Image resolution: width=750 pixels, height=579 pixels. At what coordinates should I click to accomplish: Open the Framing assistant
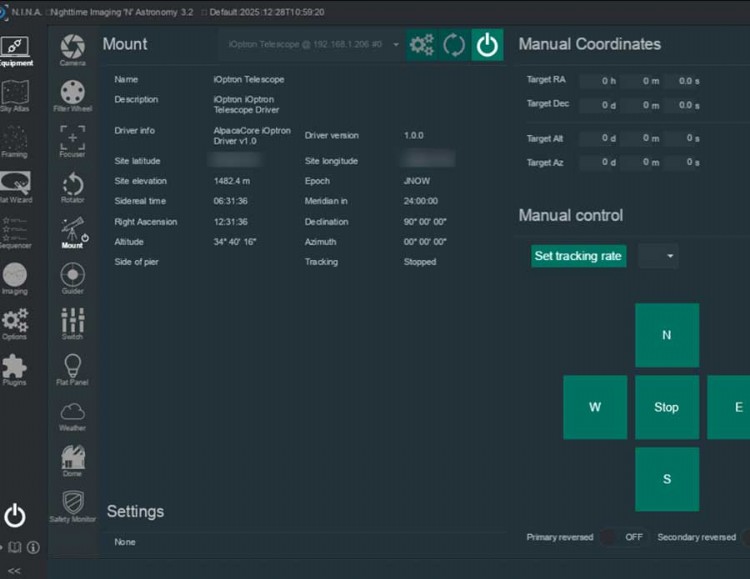point(14,142)
